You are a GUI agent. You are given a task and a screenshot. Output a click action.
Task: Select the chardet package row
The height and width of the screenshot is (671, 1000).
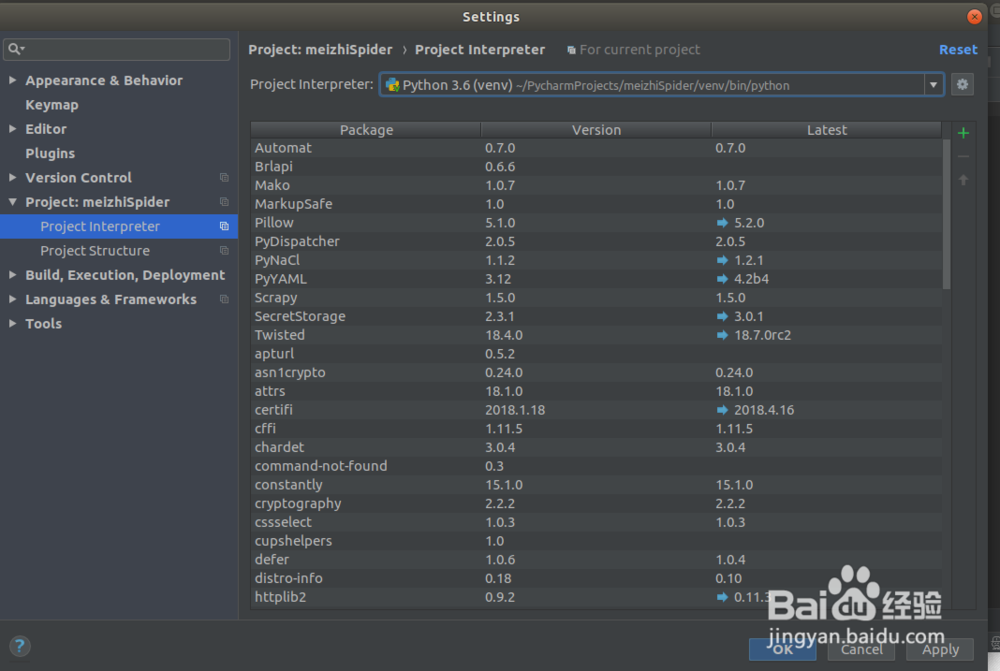[x=596, y=447]
